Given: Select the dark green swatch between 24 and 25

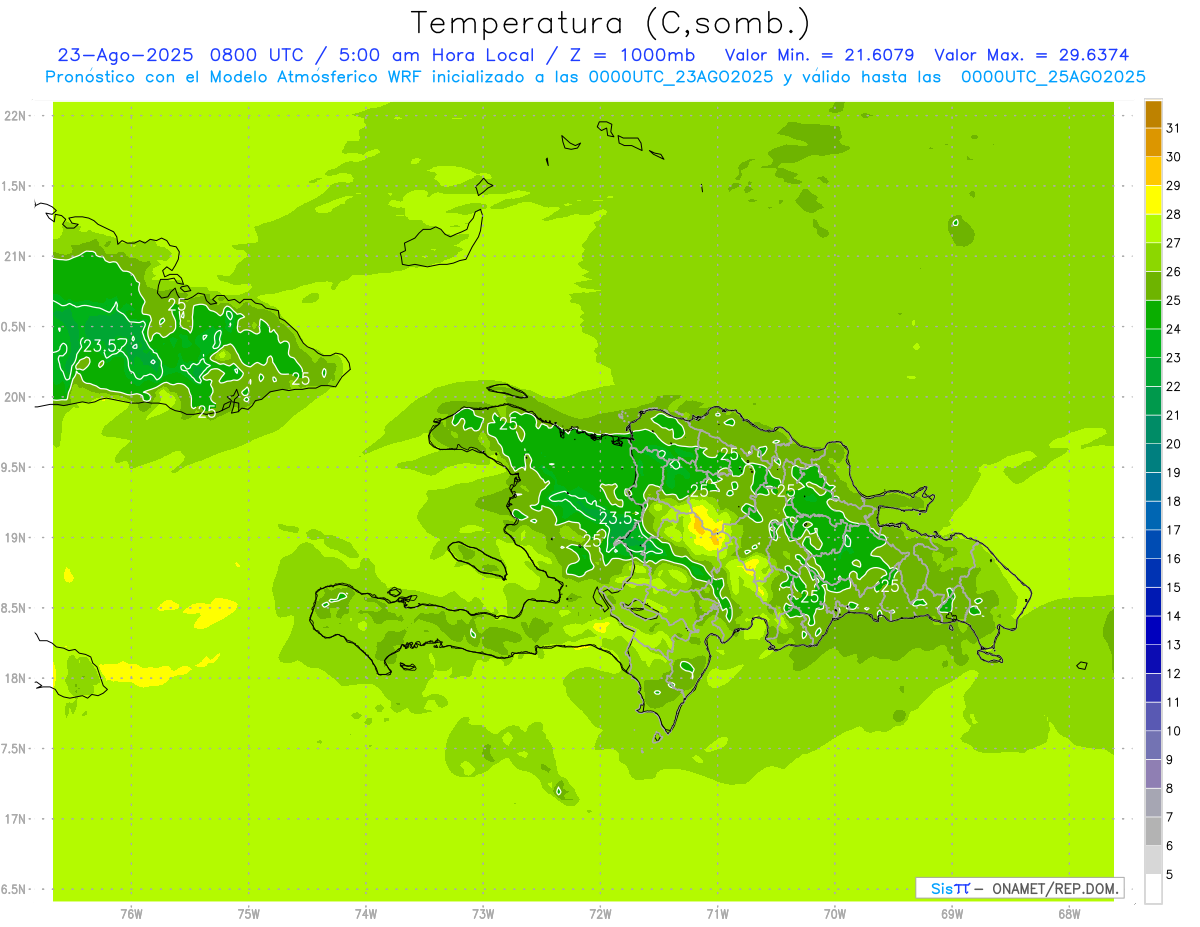Looking at the screenshot, I should (x=1154, y=315).
